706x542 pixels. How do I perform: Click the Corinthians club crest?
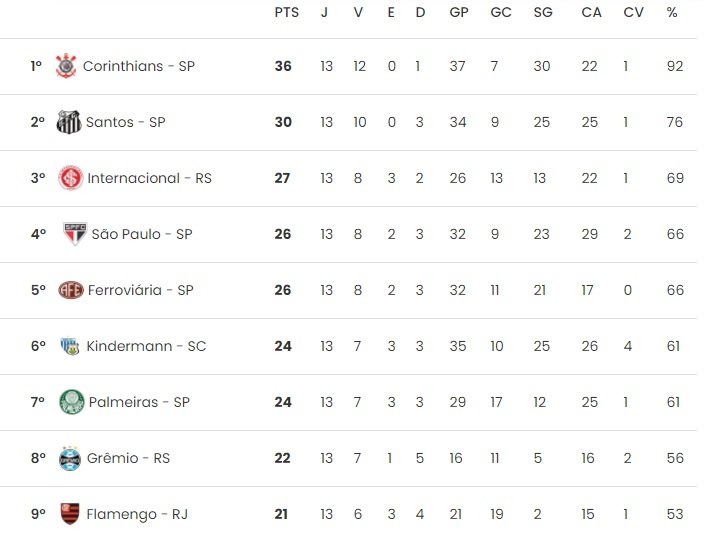[66, 66]
